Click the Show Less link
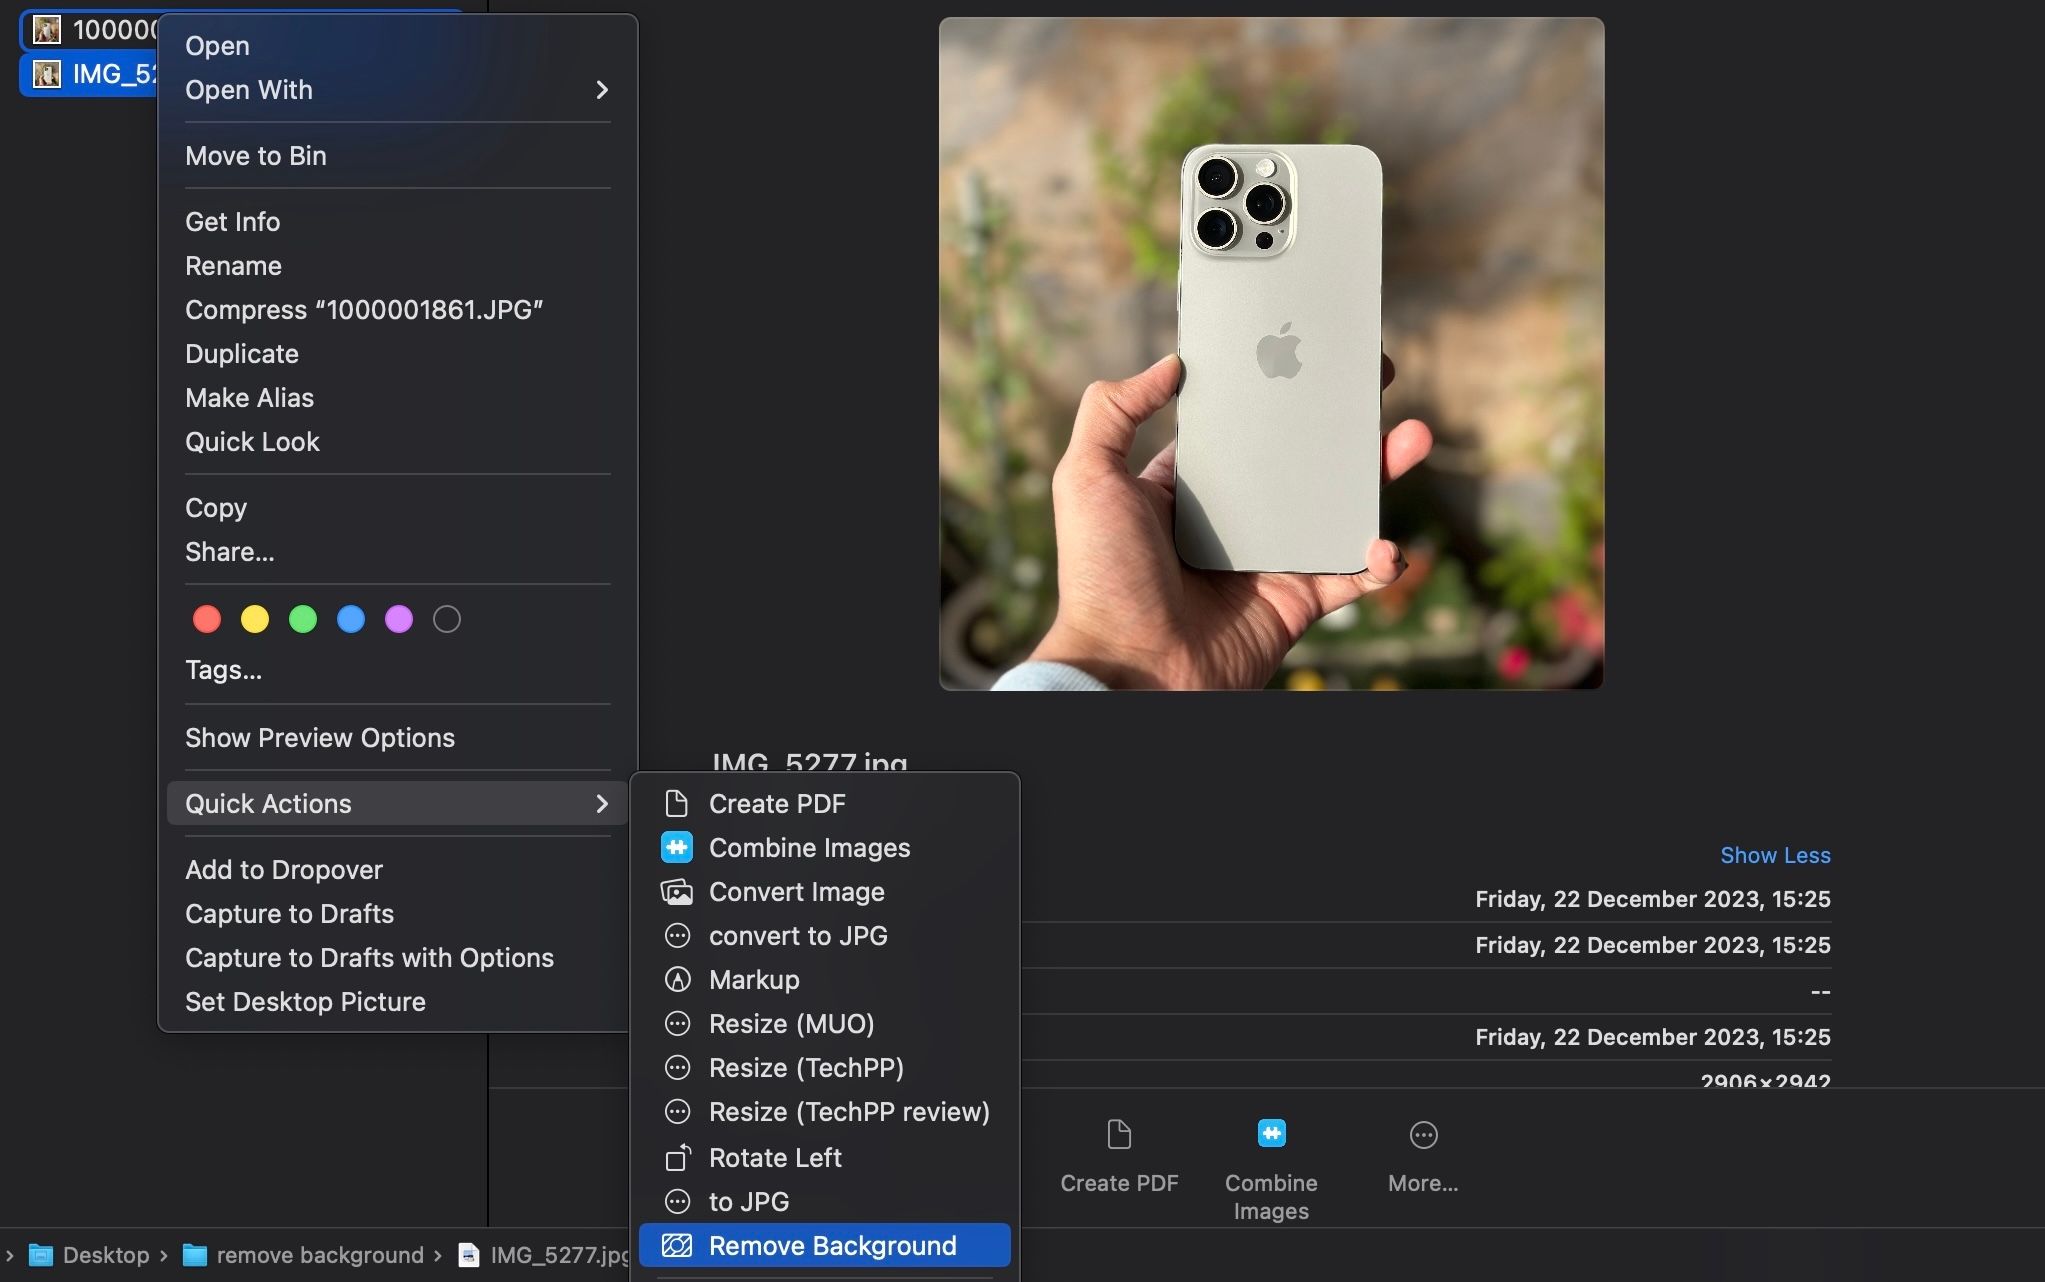The height and width of the screenshot is (1282, 2045). tap(1774, 855)
